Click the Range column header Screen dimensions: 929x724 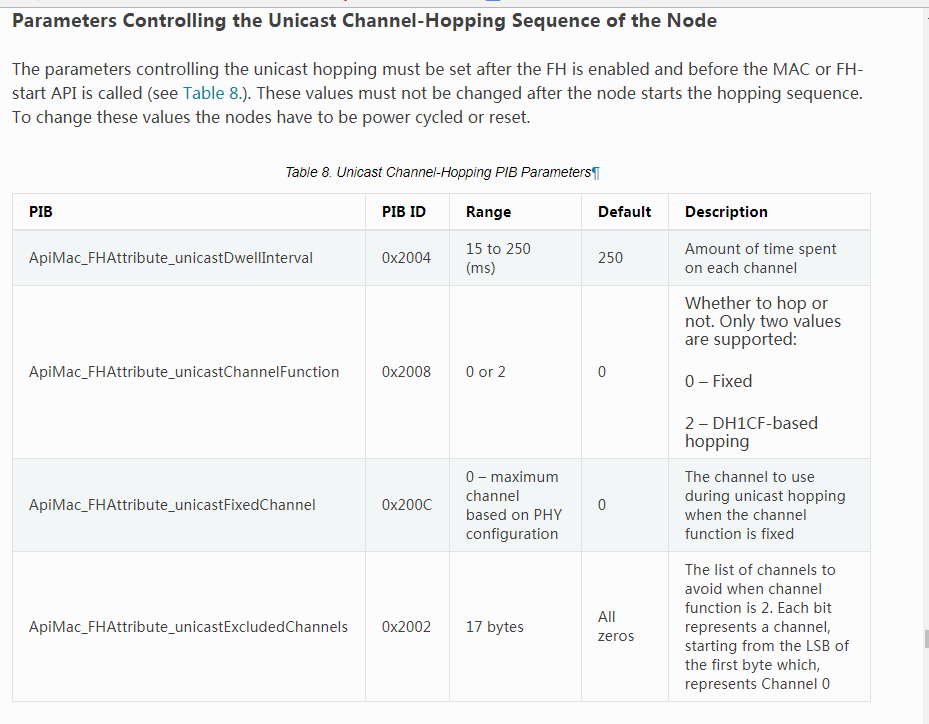[x=488, y=212]
